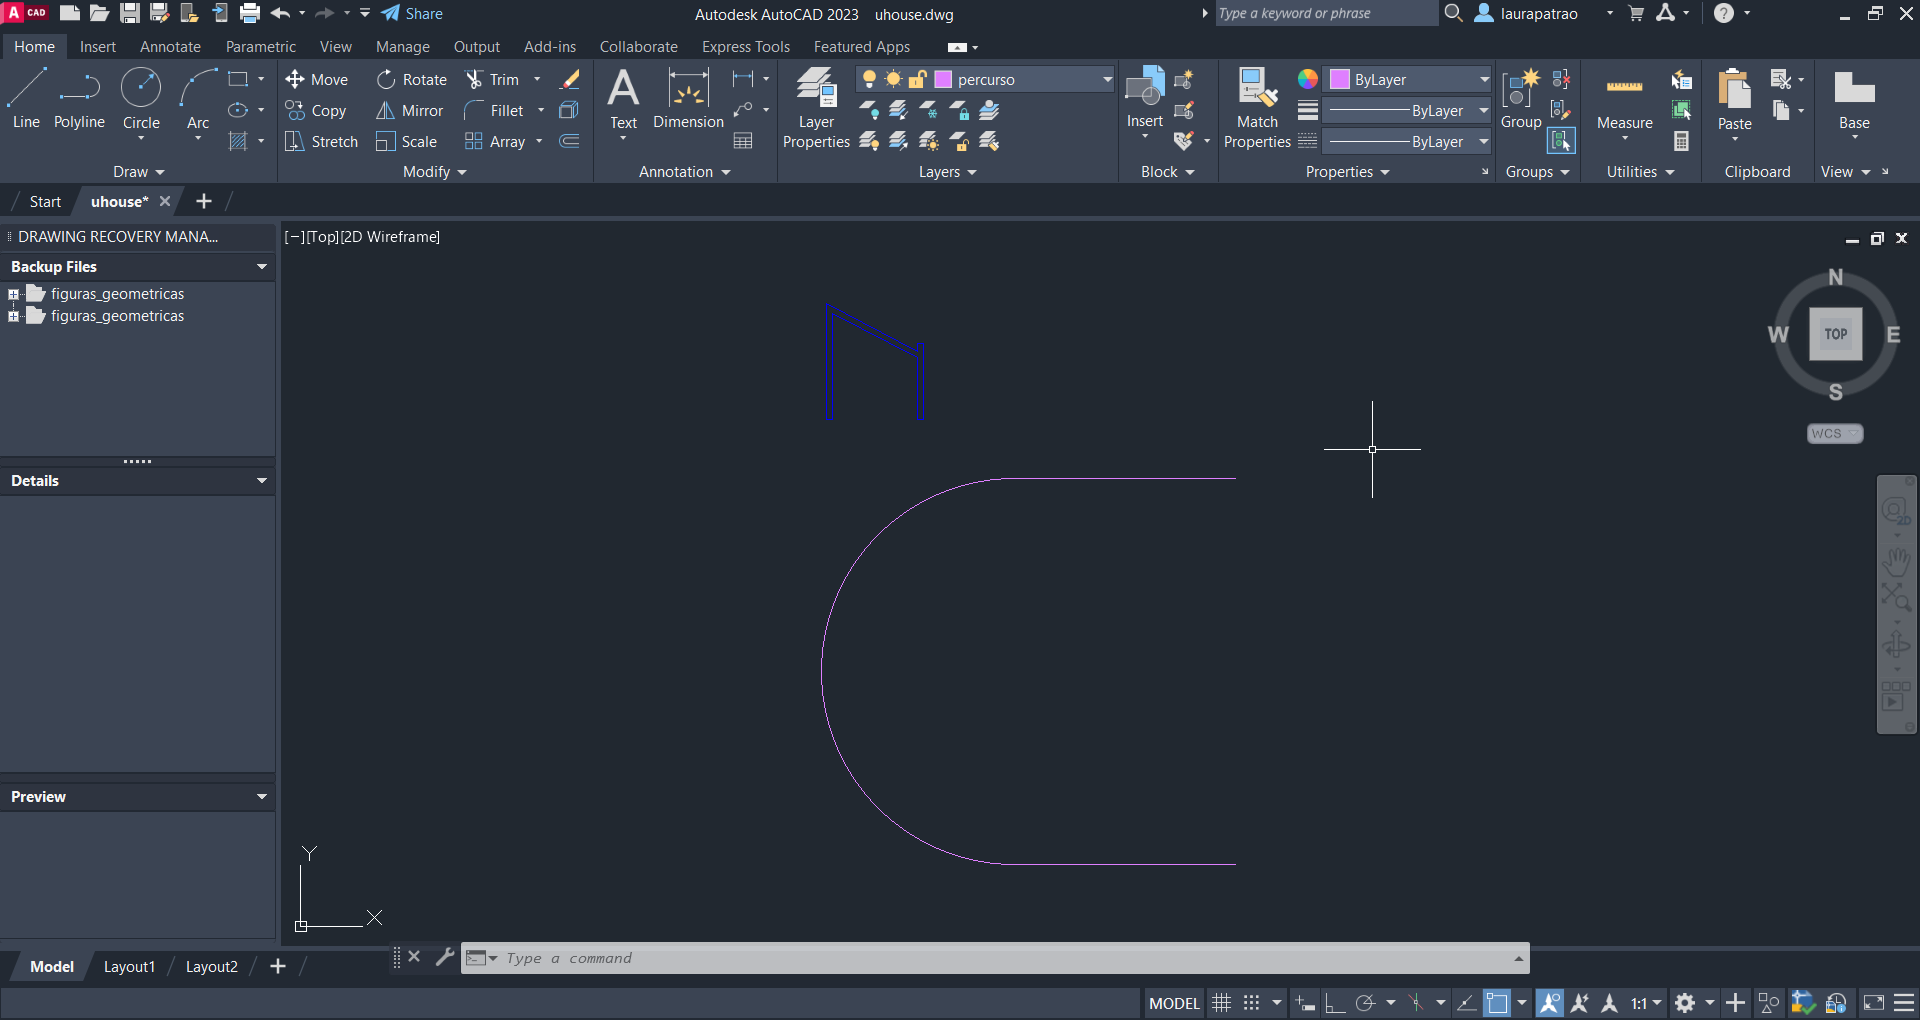Open the ByLayer color dropdown
This screenshot has height=1020, width=1920.
point(1484,79)
